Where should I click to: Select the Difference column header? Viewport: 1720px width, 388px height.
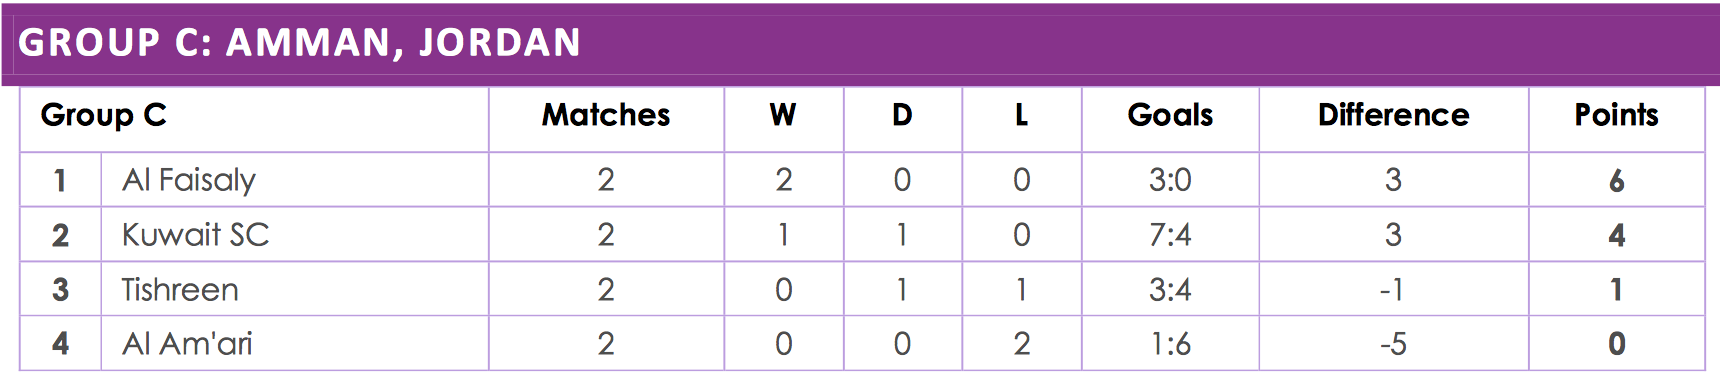[x=1393, y=116]
